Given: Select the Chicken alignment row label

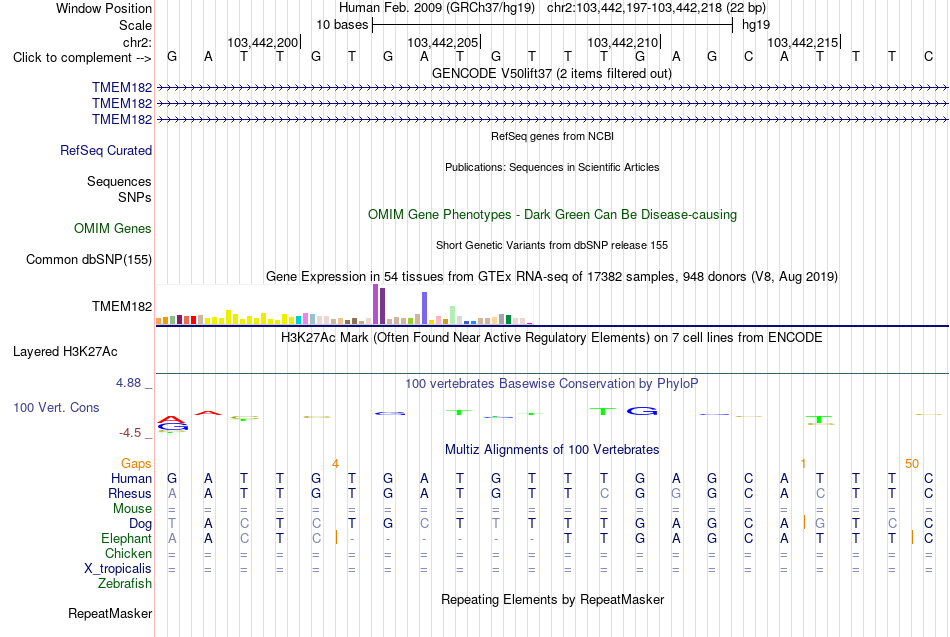Looking at the screenshot, I should point(128,553).
